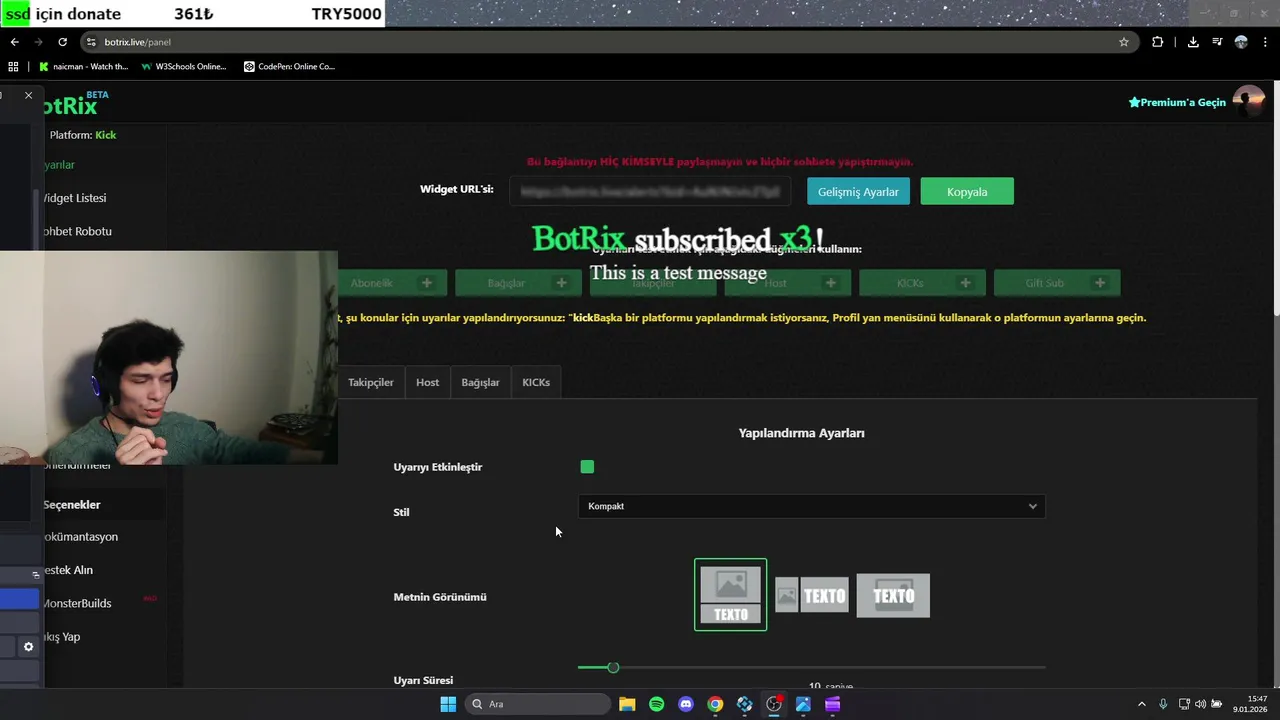Open purple clapperboard app in taskbar
Viewport: 1280px width, 720px height.
(x=832, y=704)
